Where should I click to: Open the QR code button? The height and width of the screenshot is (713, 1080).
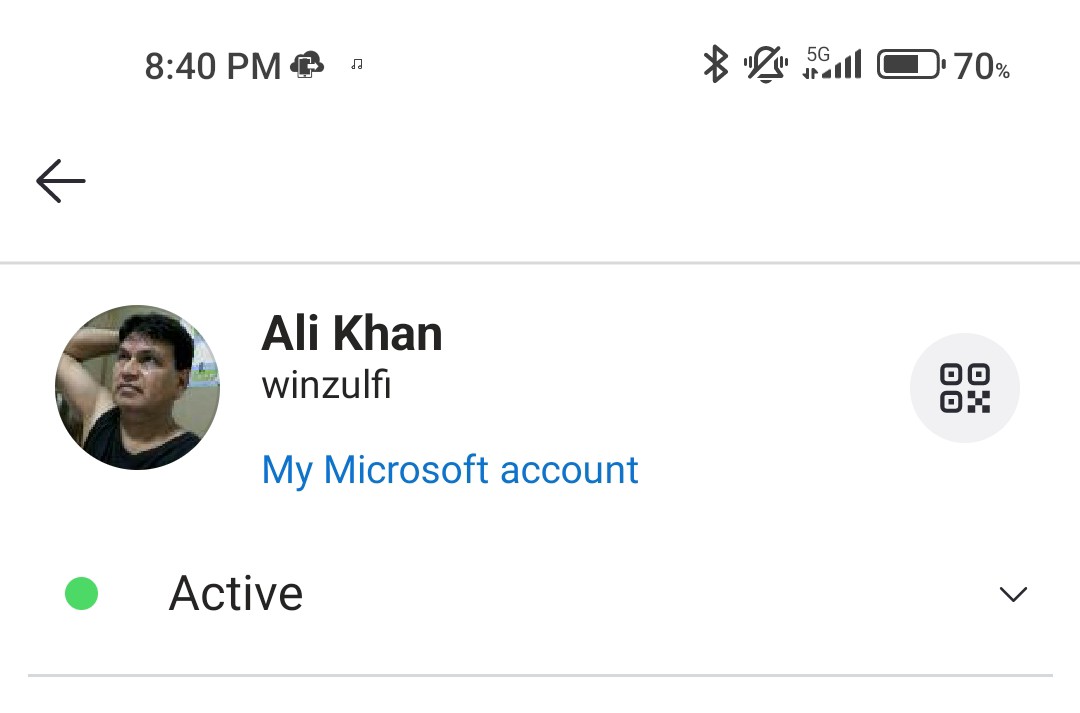[x=964, y=388]
